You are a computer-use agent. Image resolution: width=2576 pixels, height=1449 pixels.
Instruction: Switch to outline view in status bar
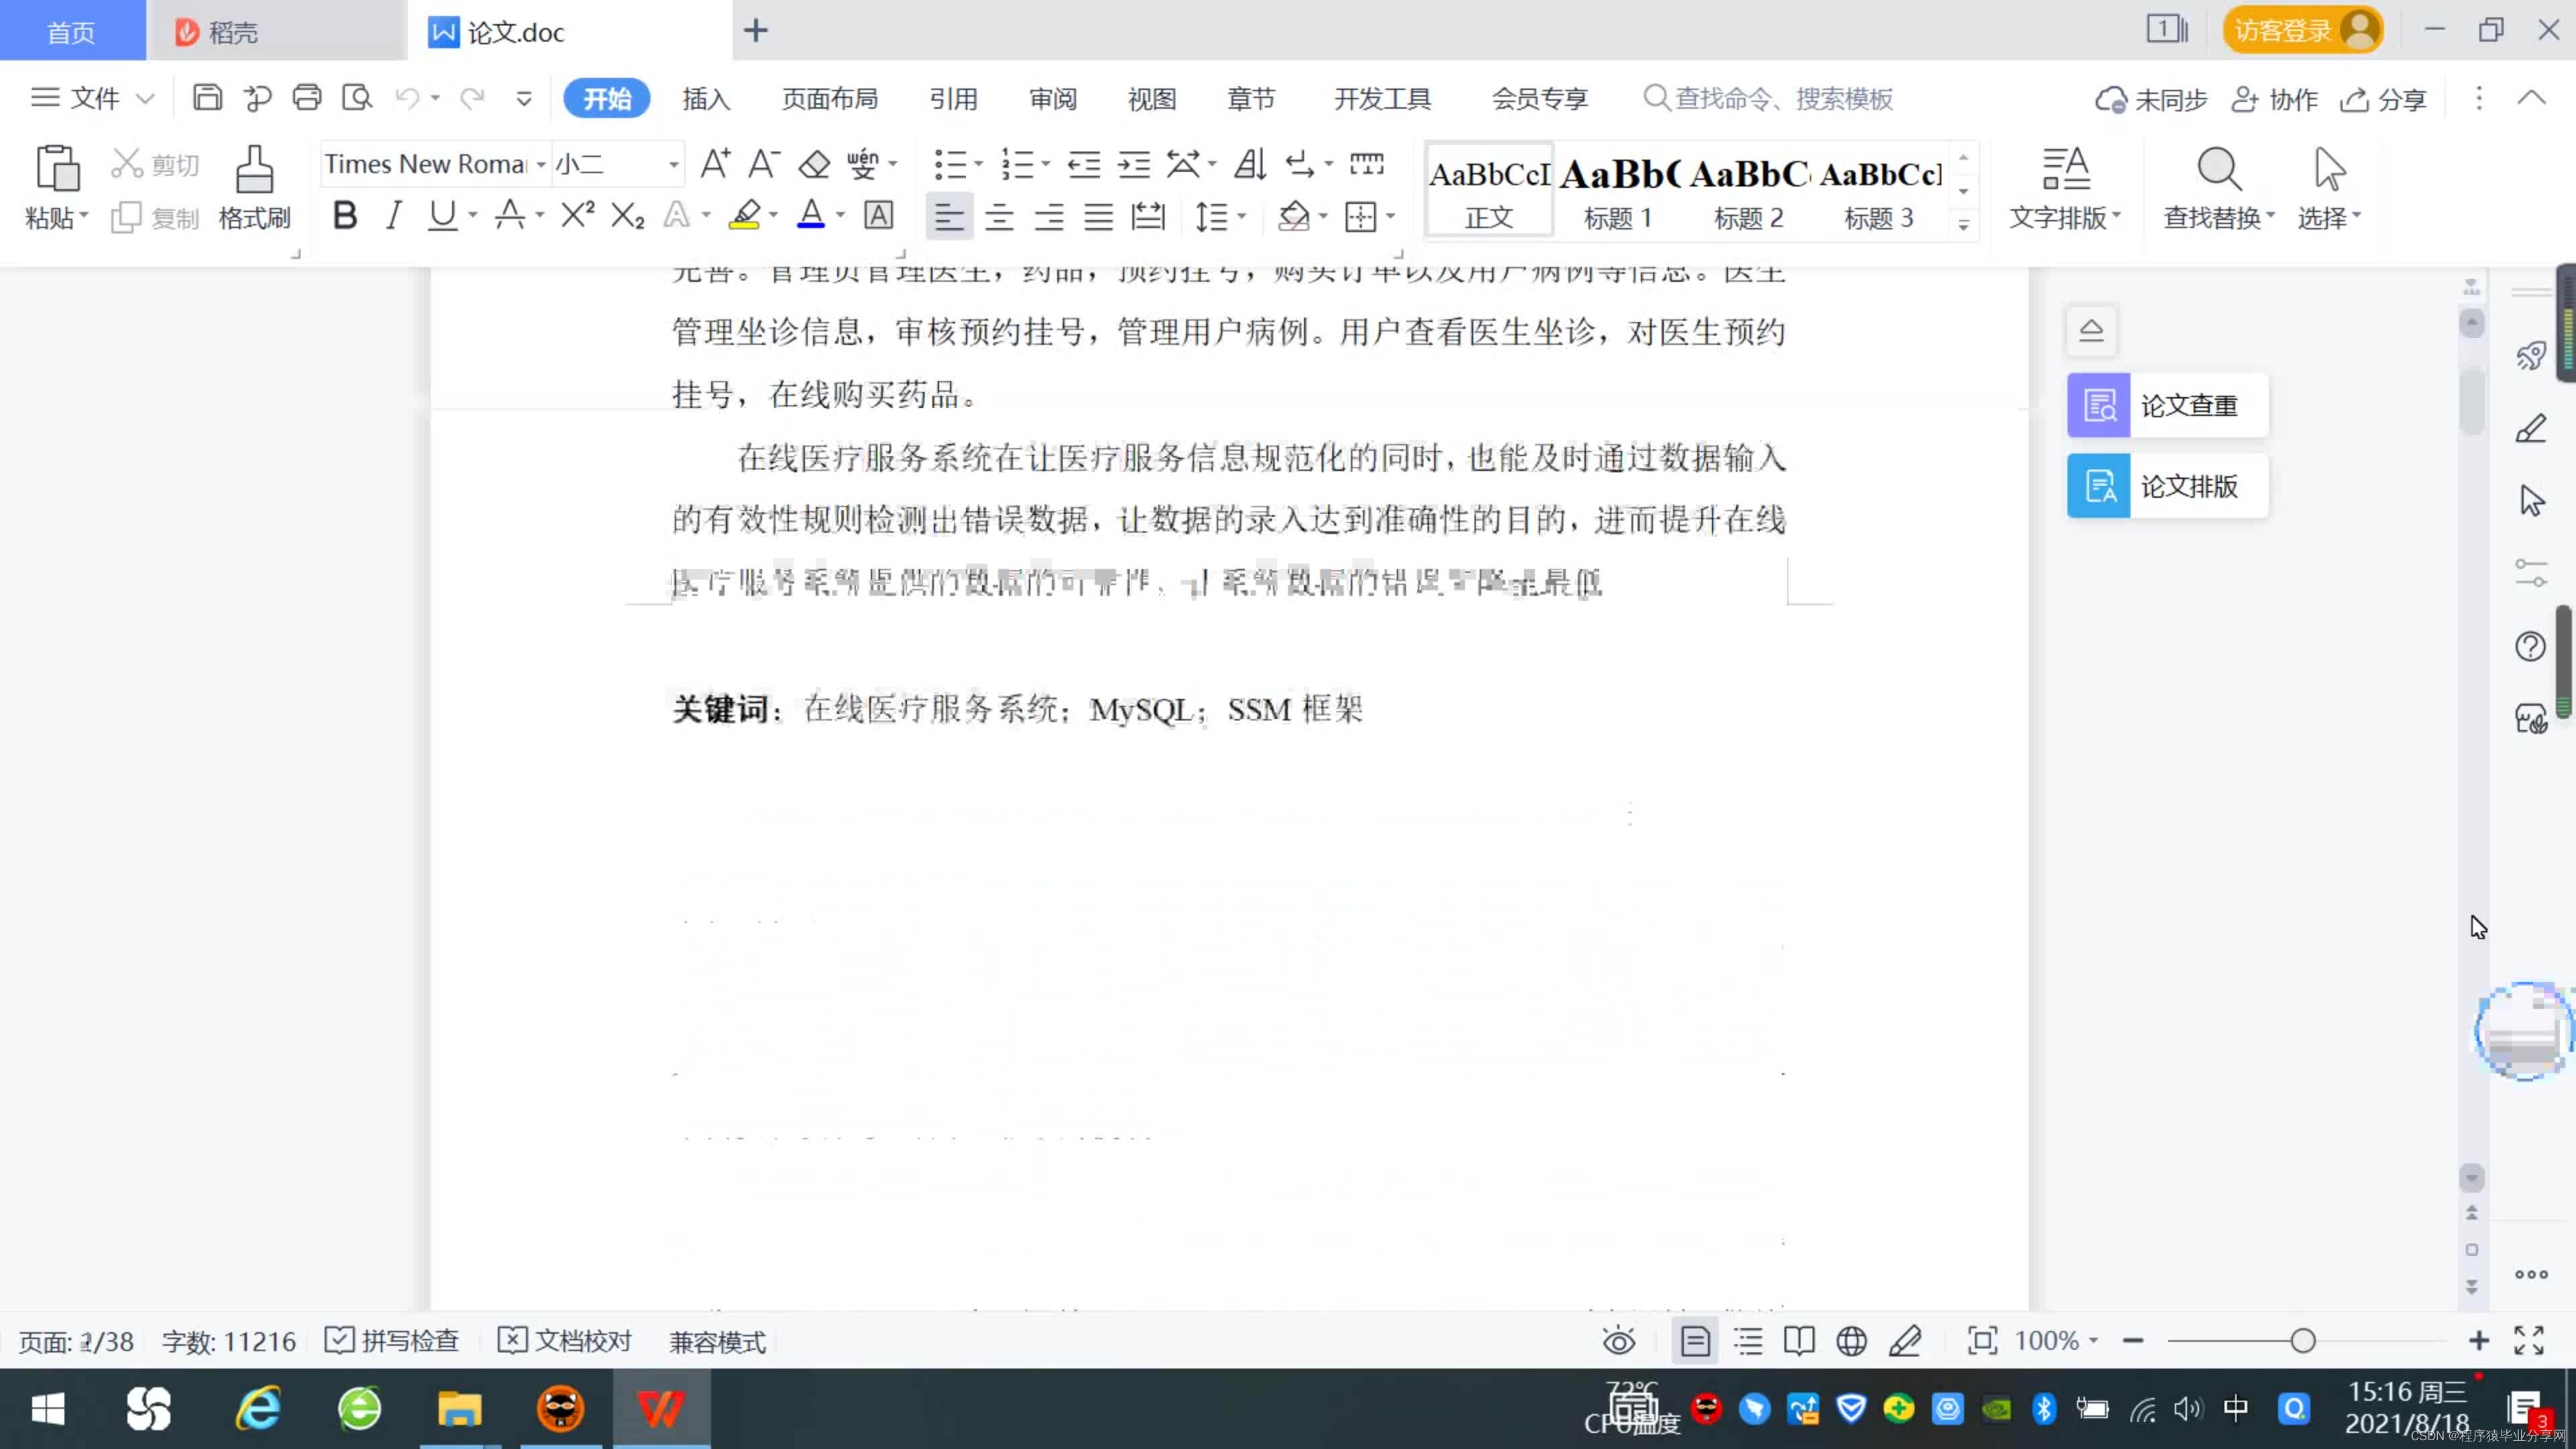pyautogui.click(x=1748, y=1341)
